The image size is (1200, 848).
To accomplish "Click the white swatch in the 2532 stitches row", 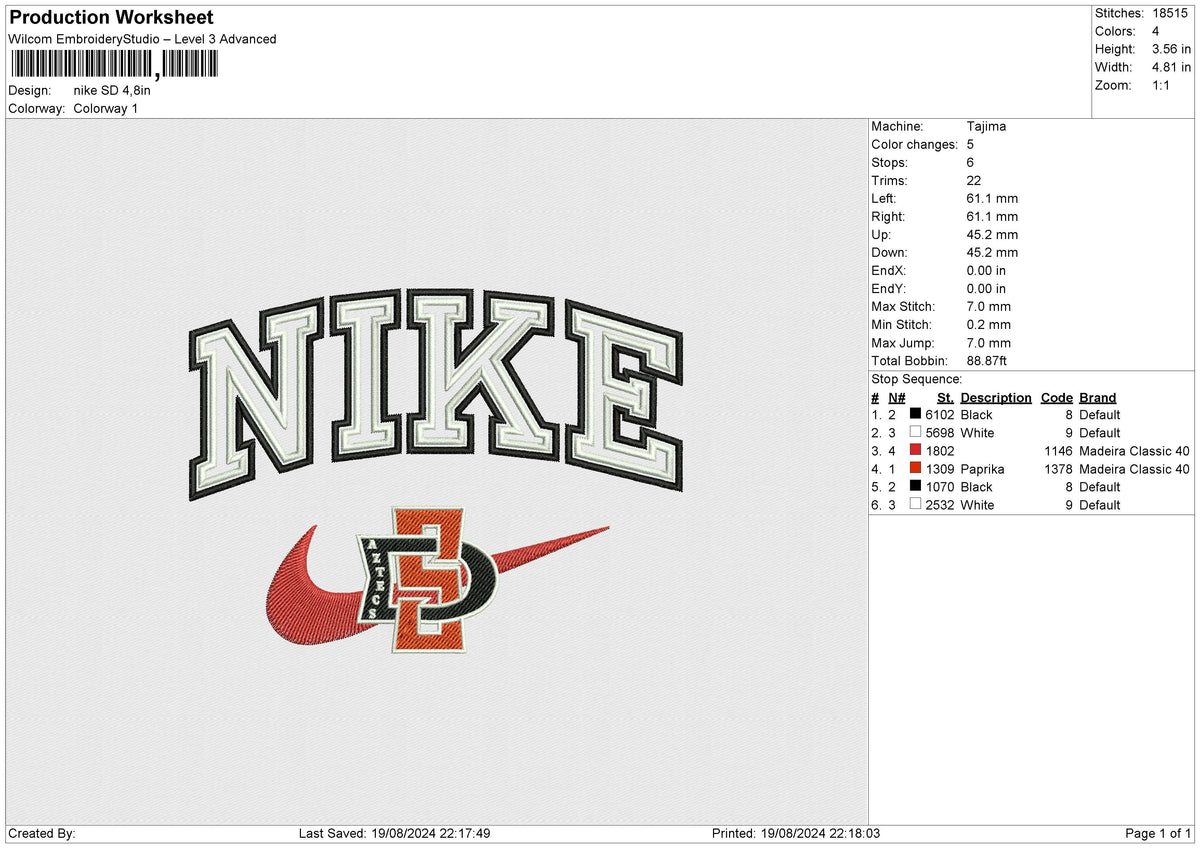I will point(915,505).
